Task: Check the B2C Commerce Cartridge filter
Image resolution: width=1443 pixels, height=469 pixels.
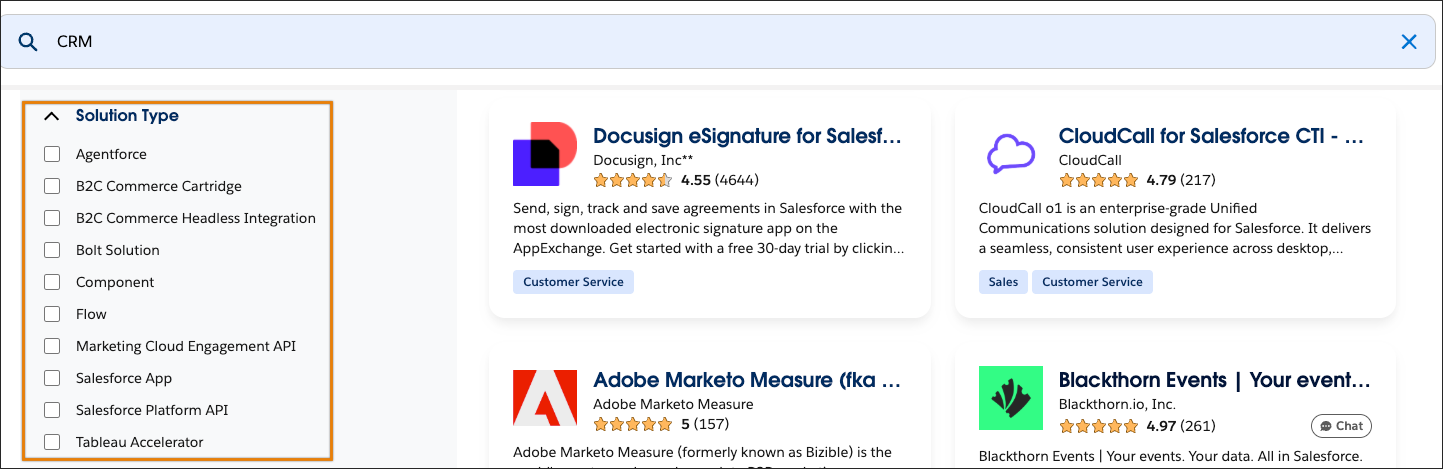Action: [52, 186]
